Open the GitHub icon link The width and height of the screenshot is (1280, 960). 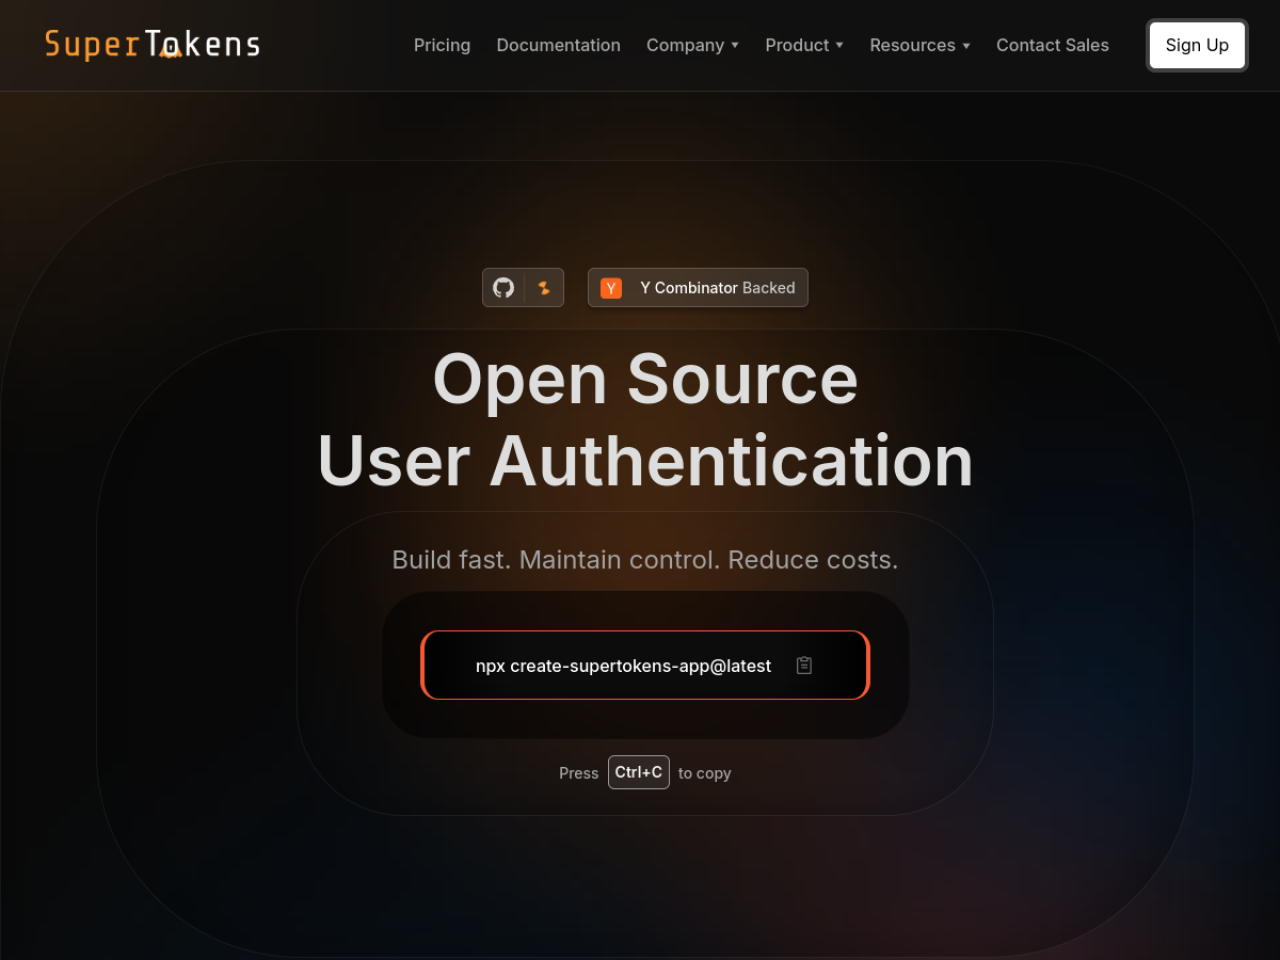503,288
